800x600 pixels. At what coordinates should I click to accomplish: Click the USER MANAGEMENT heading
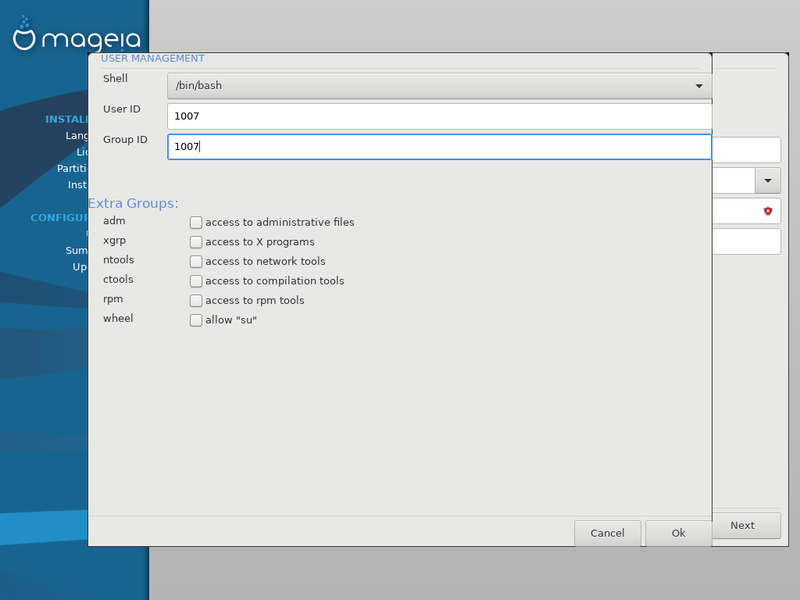click(x=153, y=59)
